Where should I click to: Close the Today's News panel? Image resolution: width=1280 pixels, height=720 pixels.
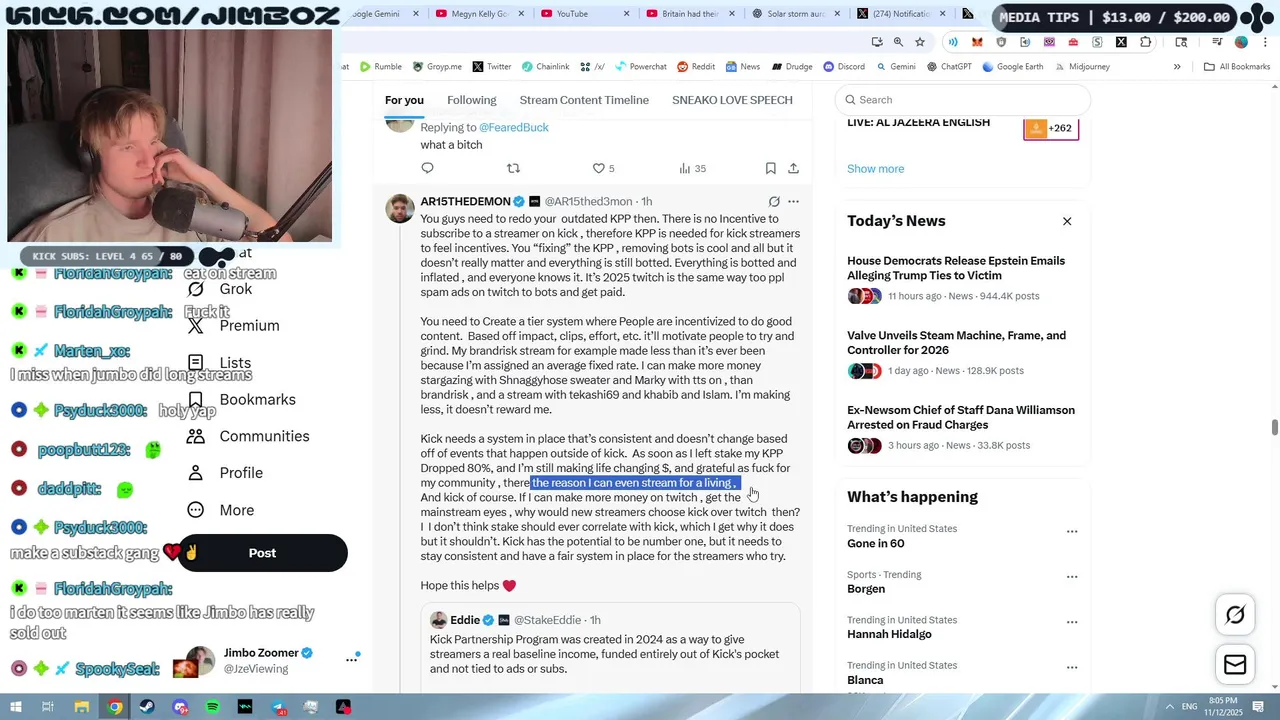pos(1067,221)
